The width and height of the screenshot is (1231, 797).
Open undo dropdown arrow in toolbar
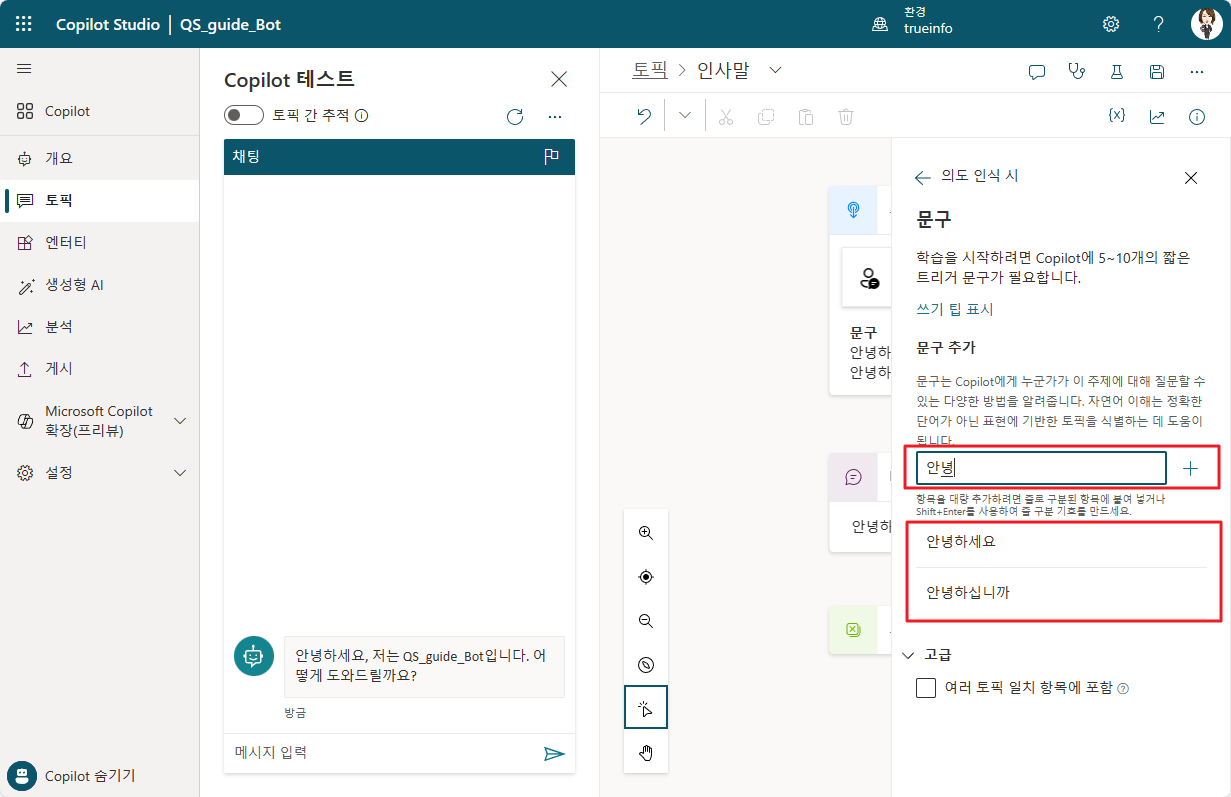tap(685, 116)
